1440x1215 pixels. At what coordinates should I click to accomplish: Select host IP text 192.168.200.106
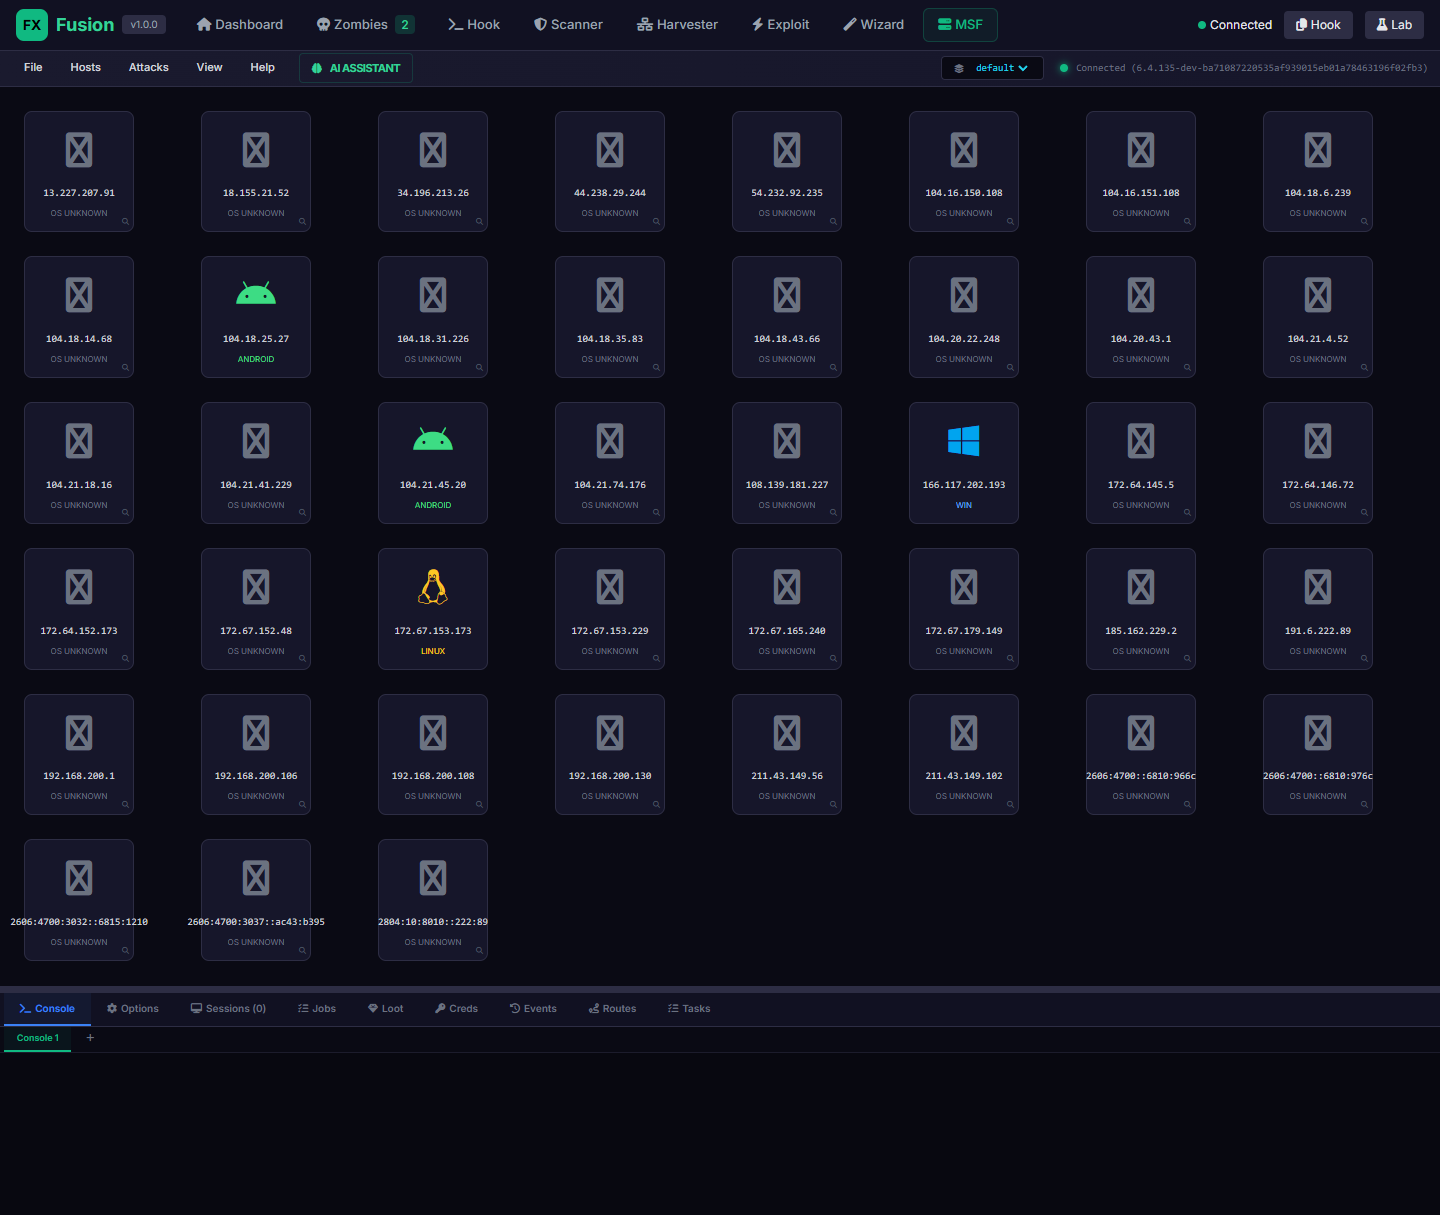pos(256,776)
